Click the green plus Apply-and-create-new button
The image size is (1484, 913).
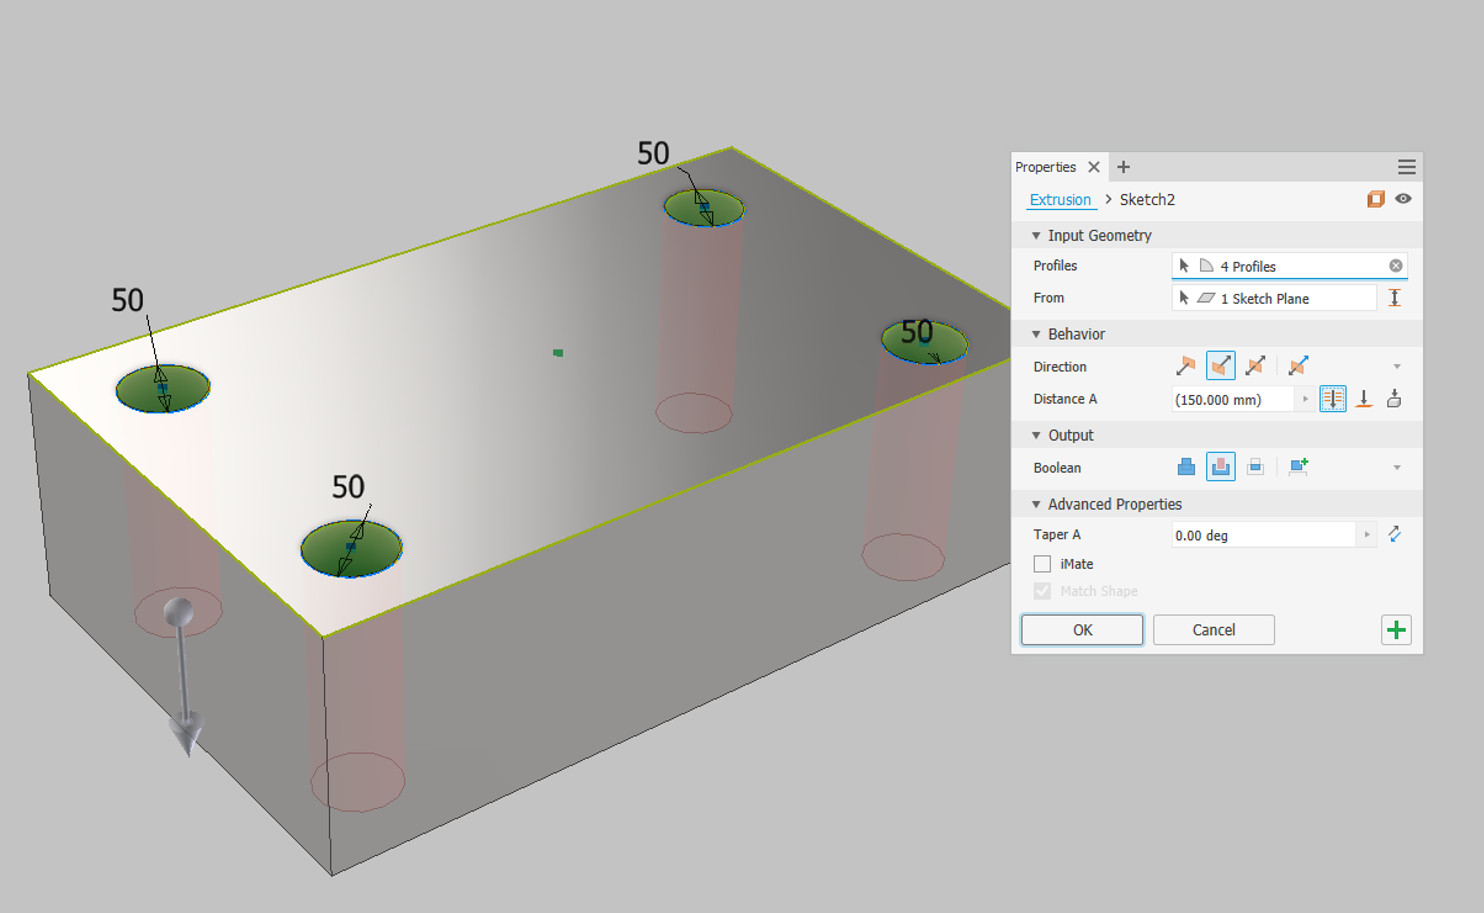1396,630
